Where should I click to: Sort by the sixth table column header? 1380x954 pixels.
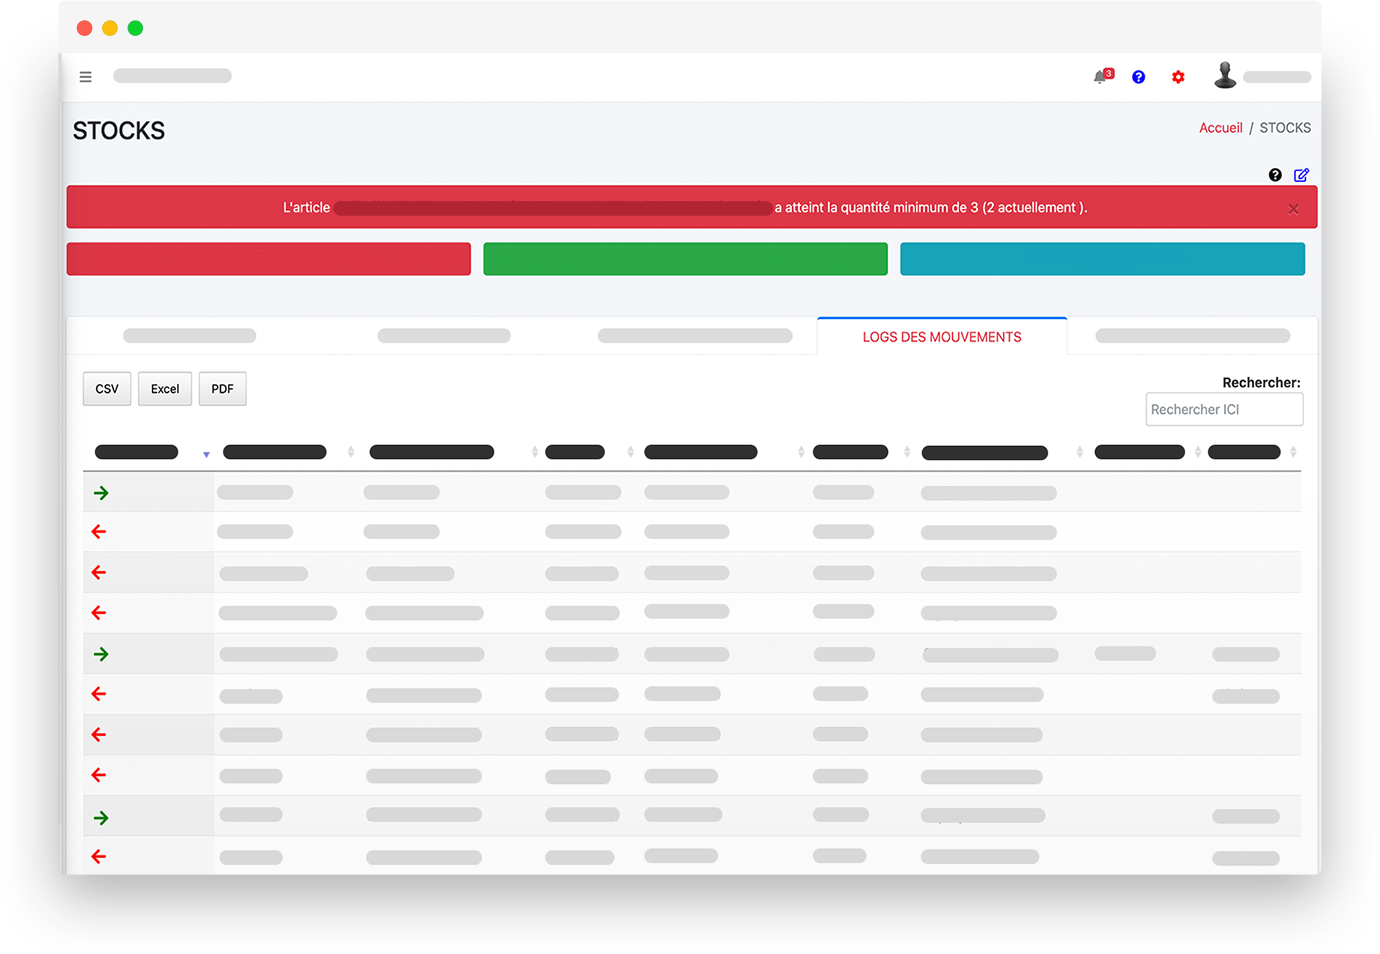click(x=851, y=452)
